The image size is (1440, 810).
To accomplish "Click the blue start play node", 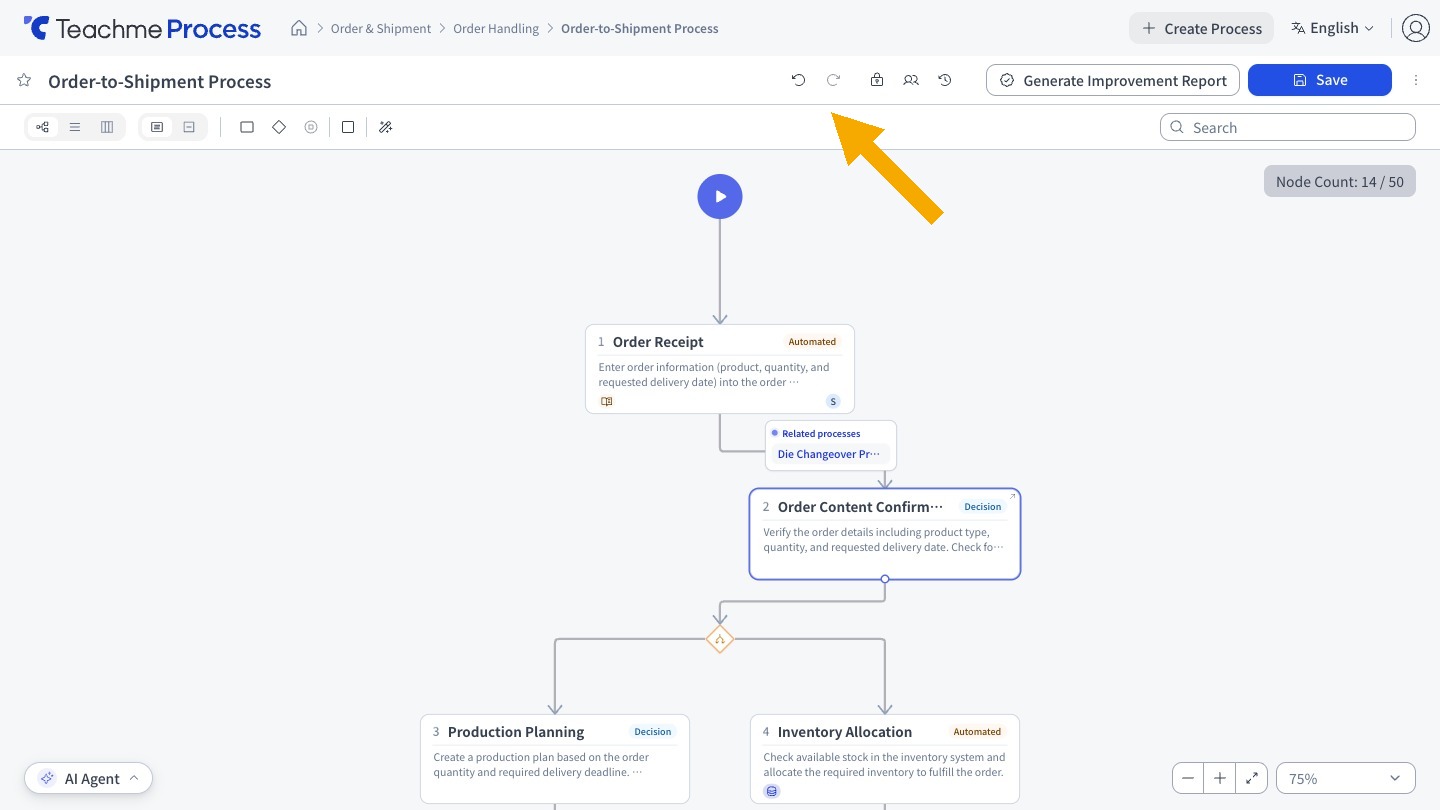I will [x=720, y=197].
